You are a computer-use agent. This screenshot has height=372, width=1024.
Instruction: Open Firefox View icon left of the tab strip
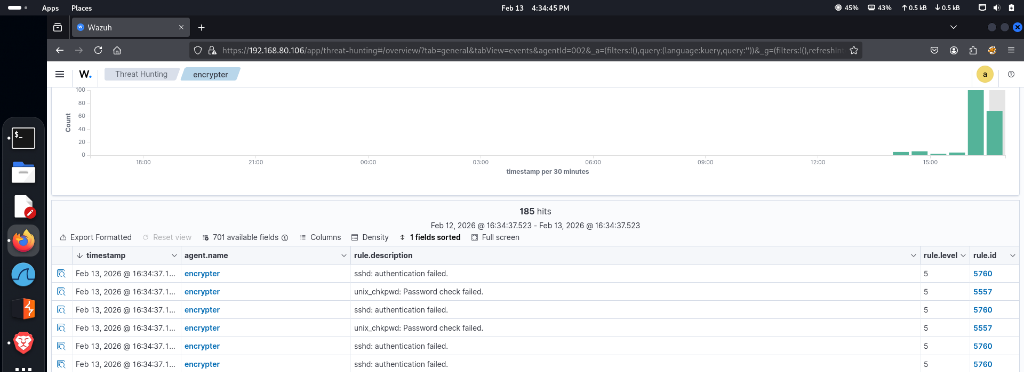(57, 27)
